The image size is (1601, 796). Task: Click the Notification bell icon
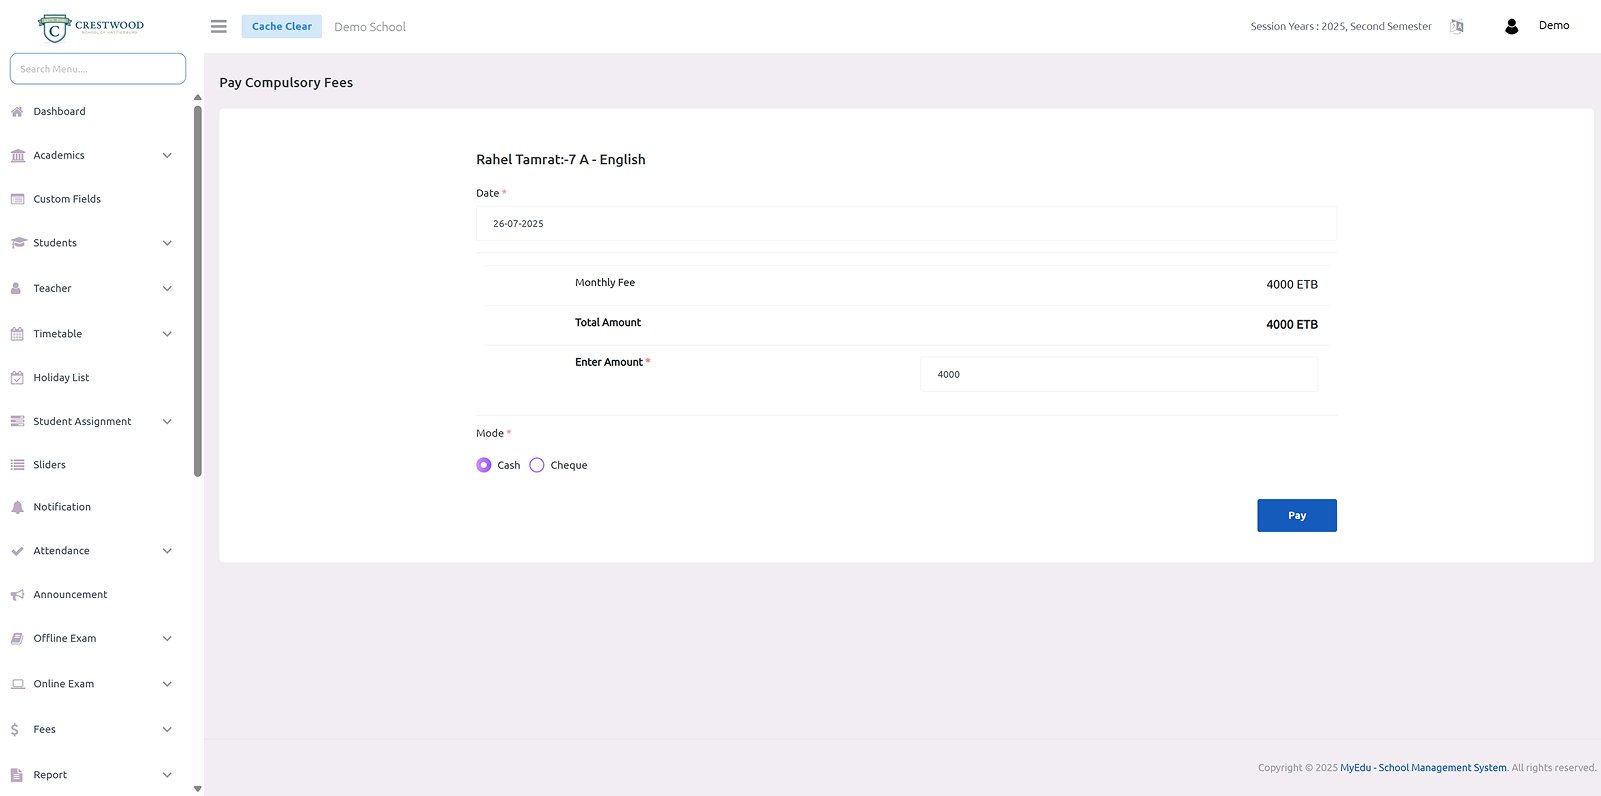[x=17, y=508]
